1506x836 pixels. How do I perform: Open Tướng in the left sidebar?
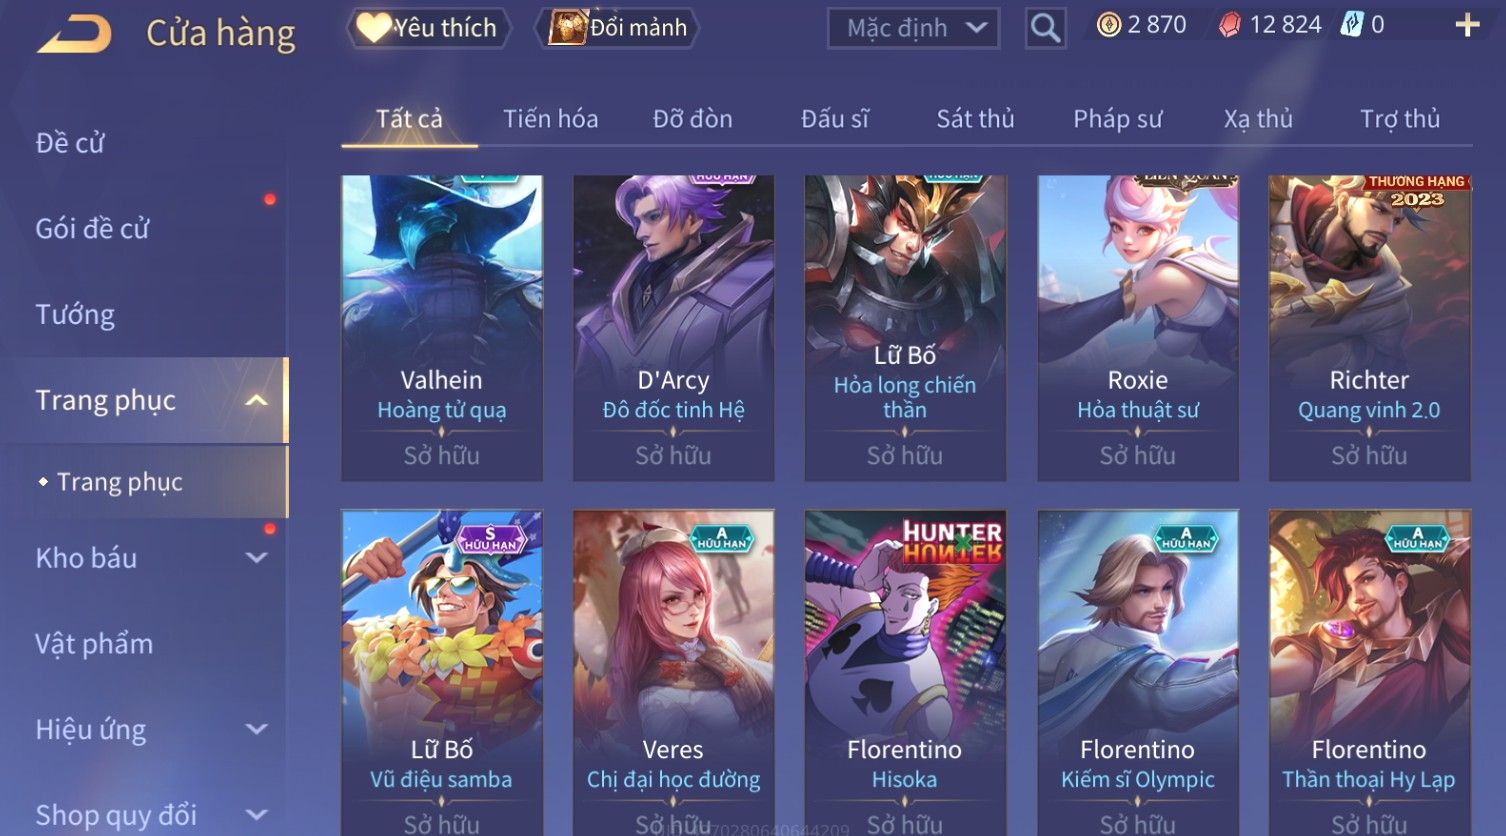tap(75, 315)
